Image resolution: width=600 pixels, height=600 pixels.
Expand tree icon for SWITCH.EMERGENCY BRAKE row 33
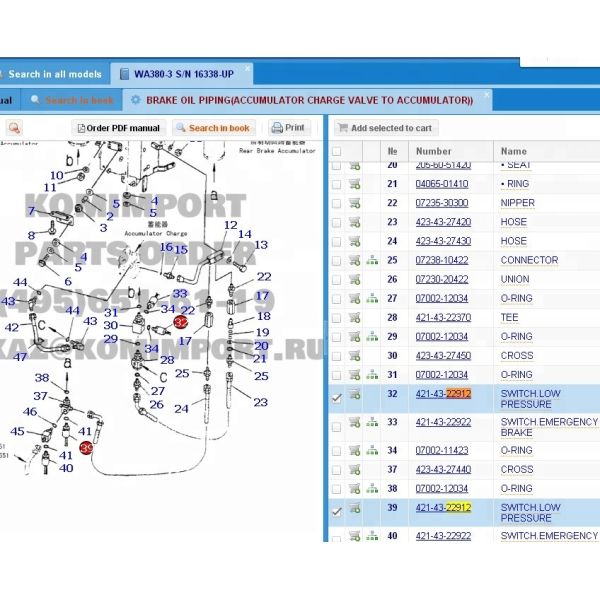pyautogui.click(x=372, y=427)
